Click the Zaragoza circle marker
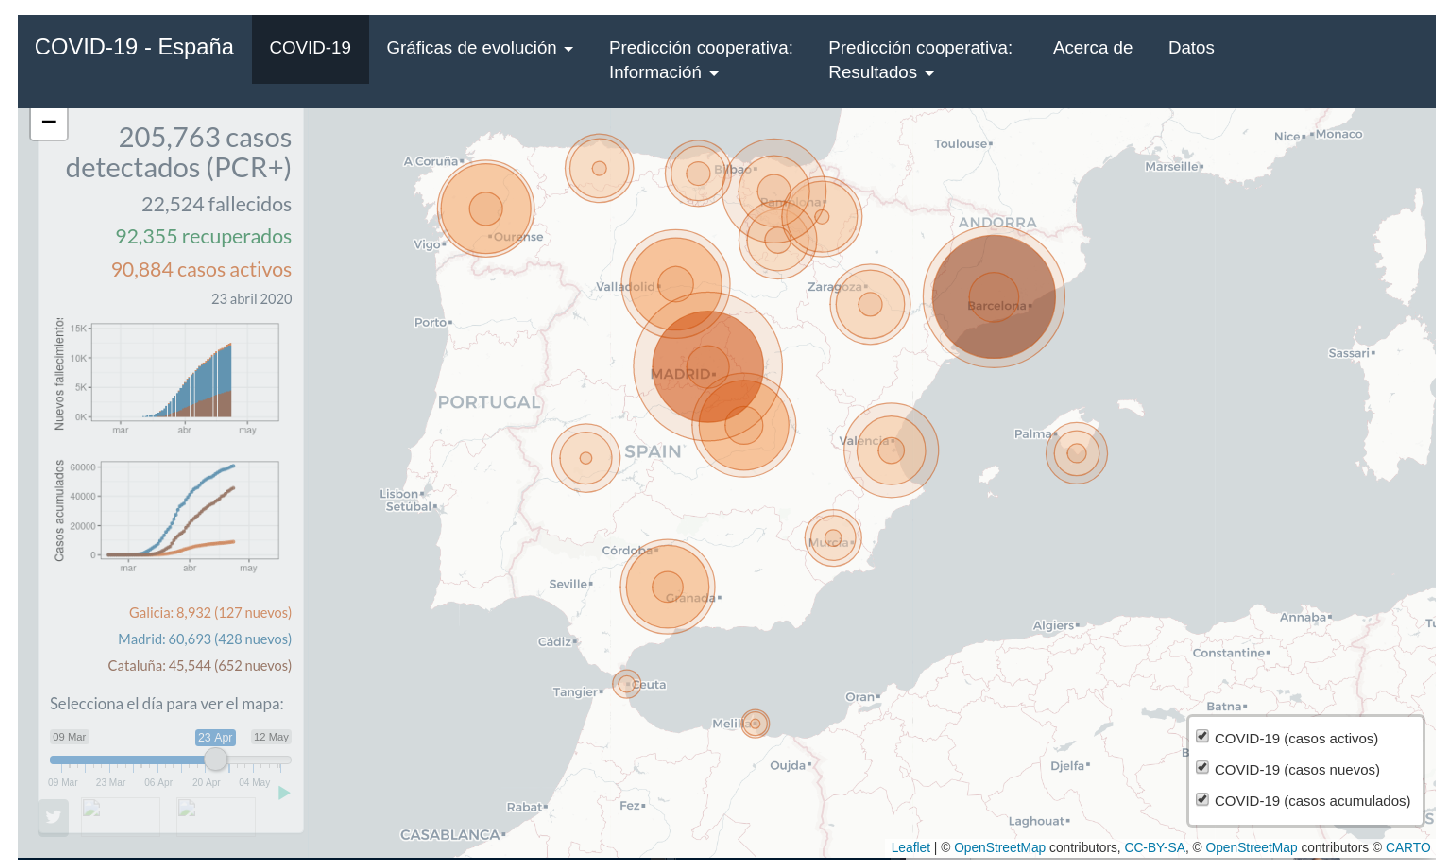1455x868 pixels. pos(870,304)
